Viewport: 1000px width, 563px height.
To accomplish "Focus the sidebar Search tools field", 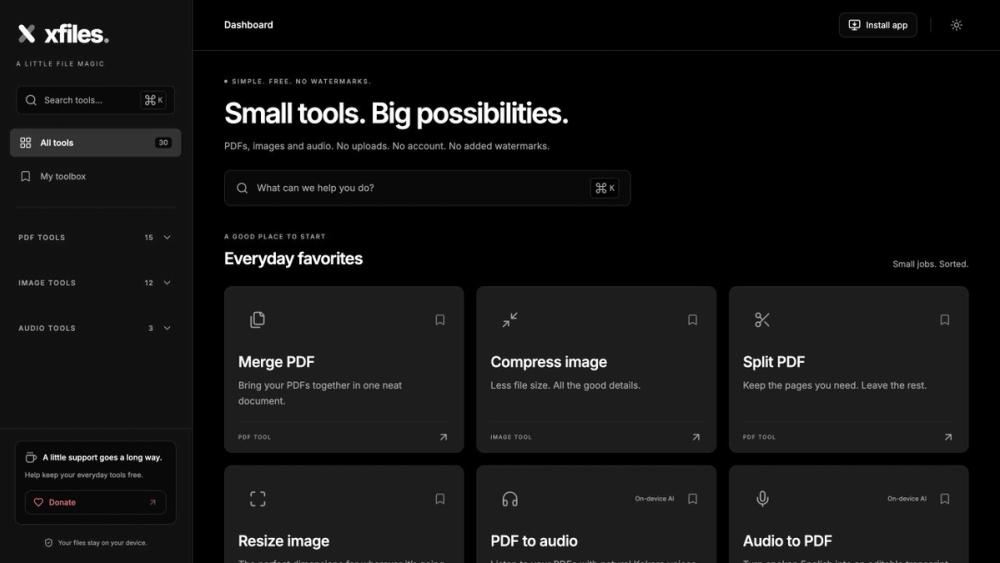I will coord(96,100).
